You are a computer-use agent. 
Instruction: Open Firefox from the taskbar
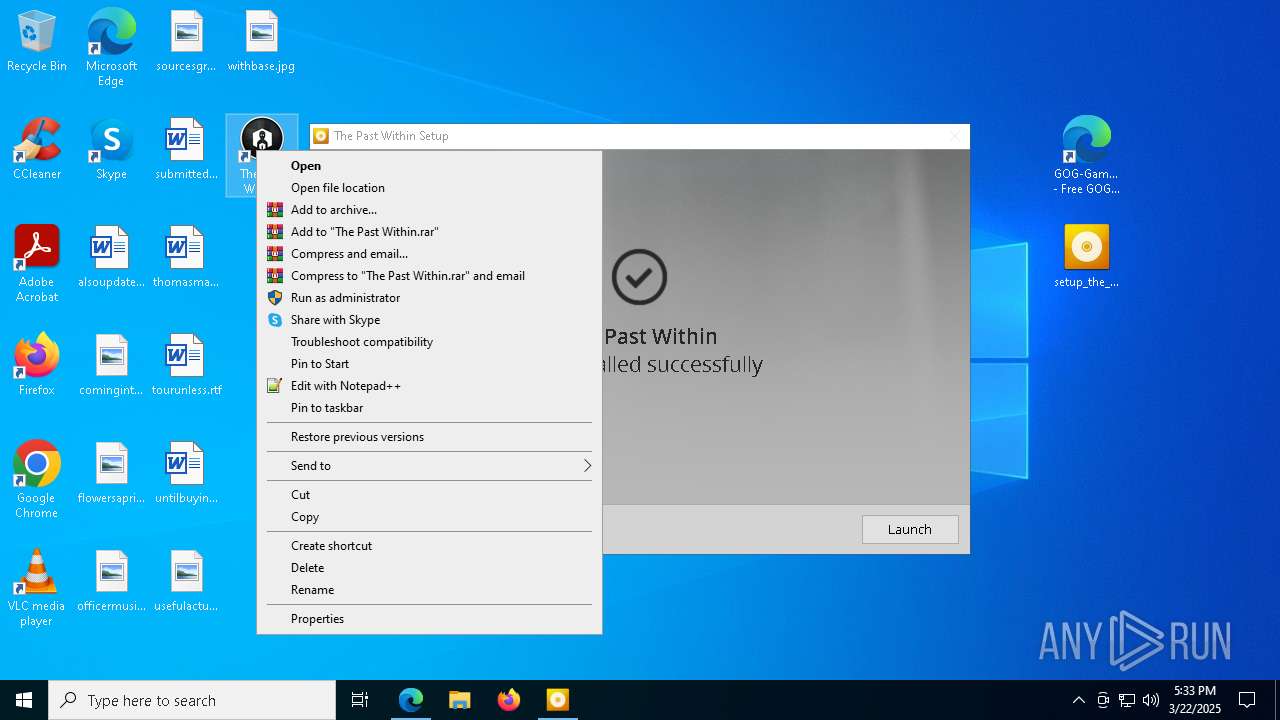(x=509, y=700)
